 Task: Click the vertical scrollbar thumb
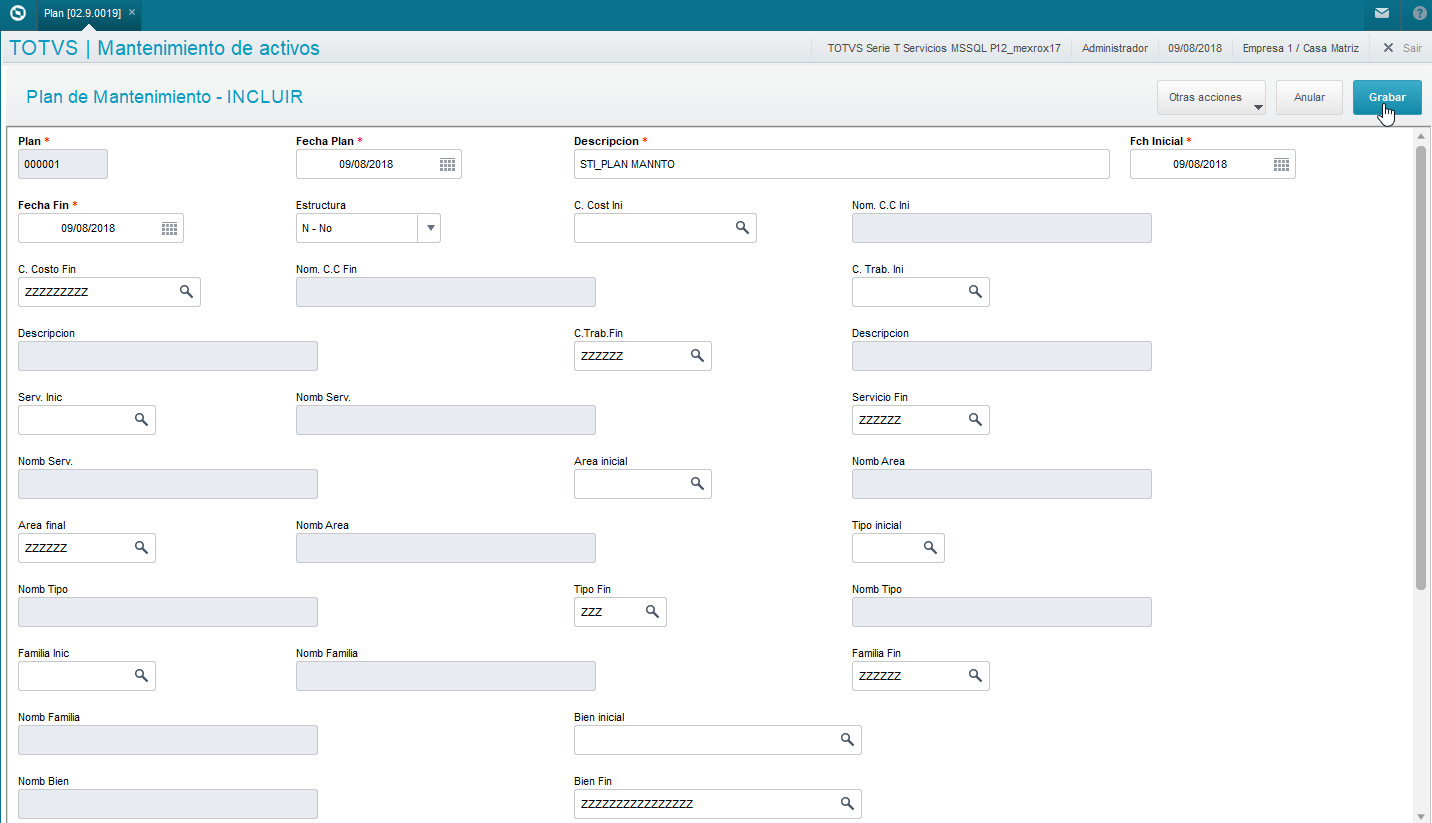tap(1420, 368)
